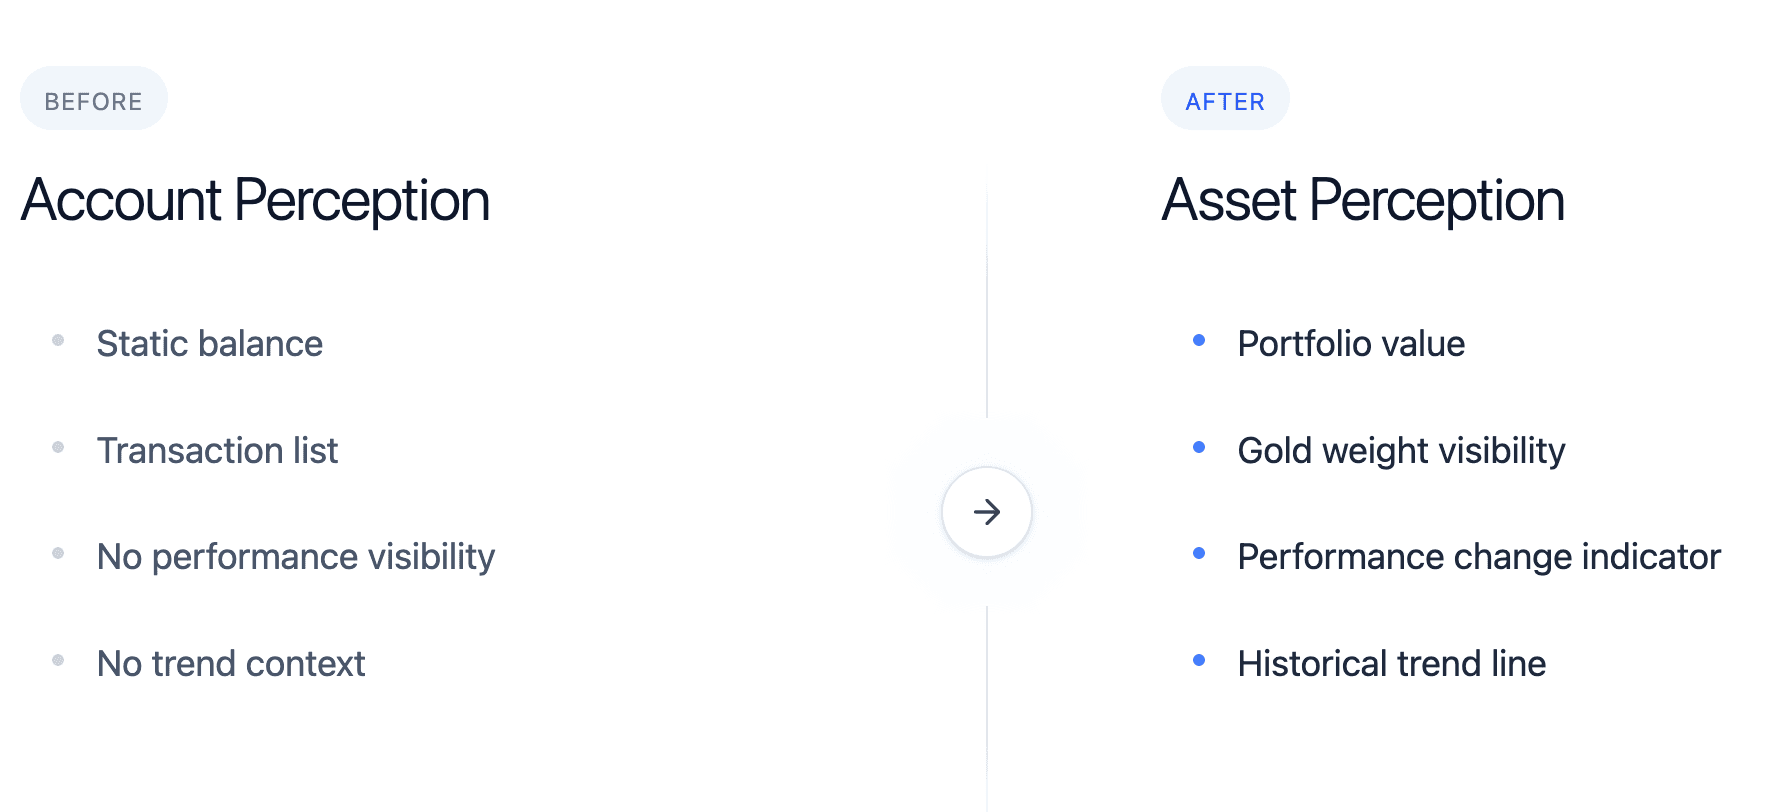1772x812 pixels.
Task: Click the right arrow circle icon
Action: (x=986, y=512)
